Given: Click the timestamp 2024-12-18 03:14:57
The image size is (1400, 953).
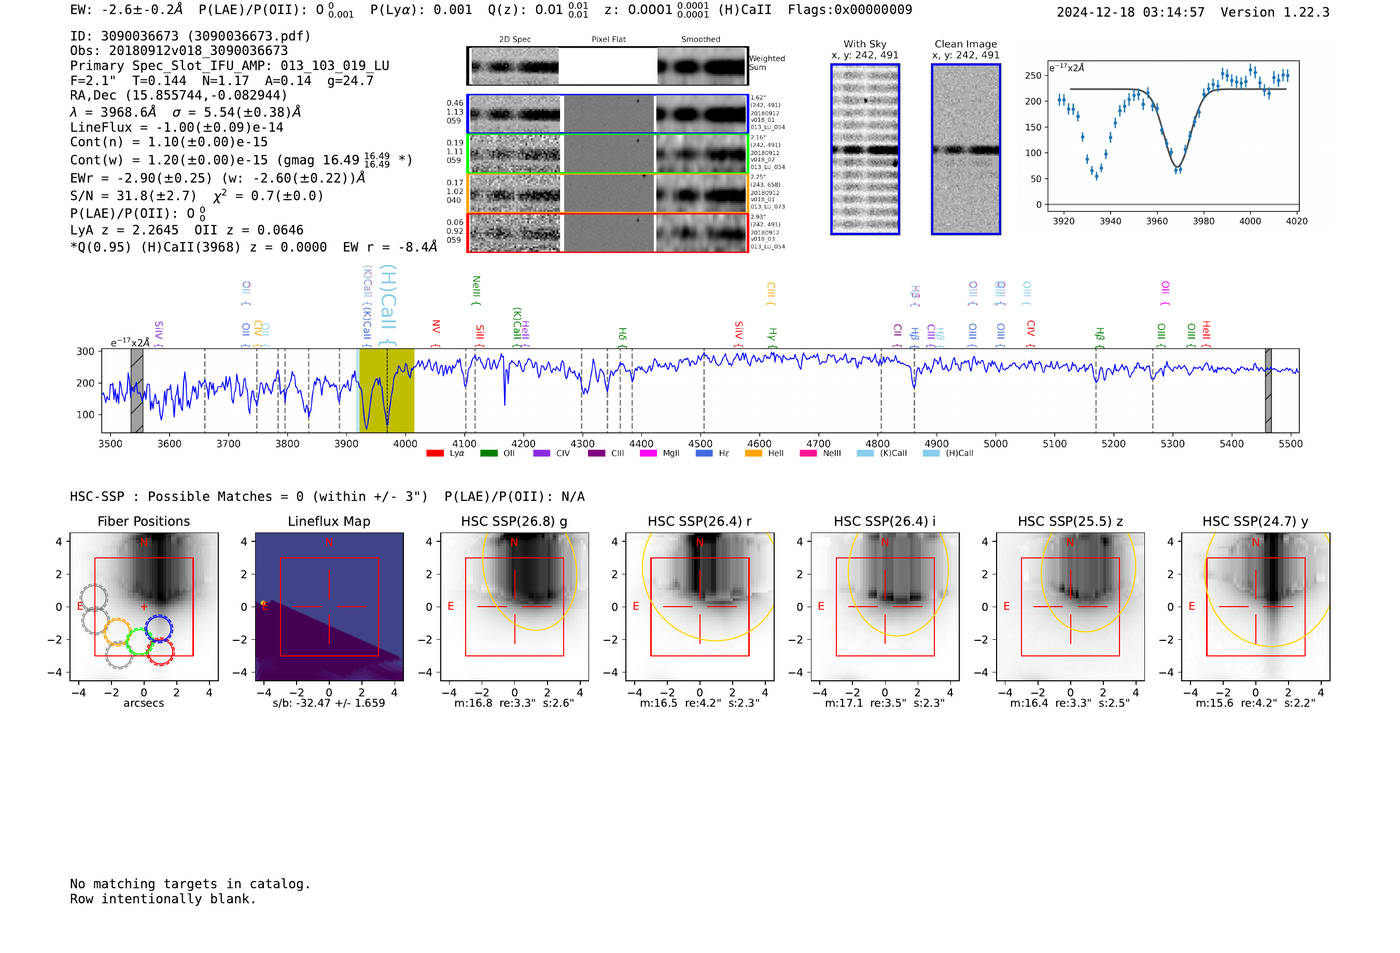Looking at the screenshot, I should (1130, 13).
